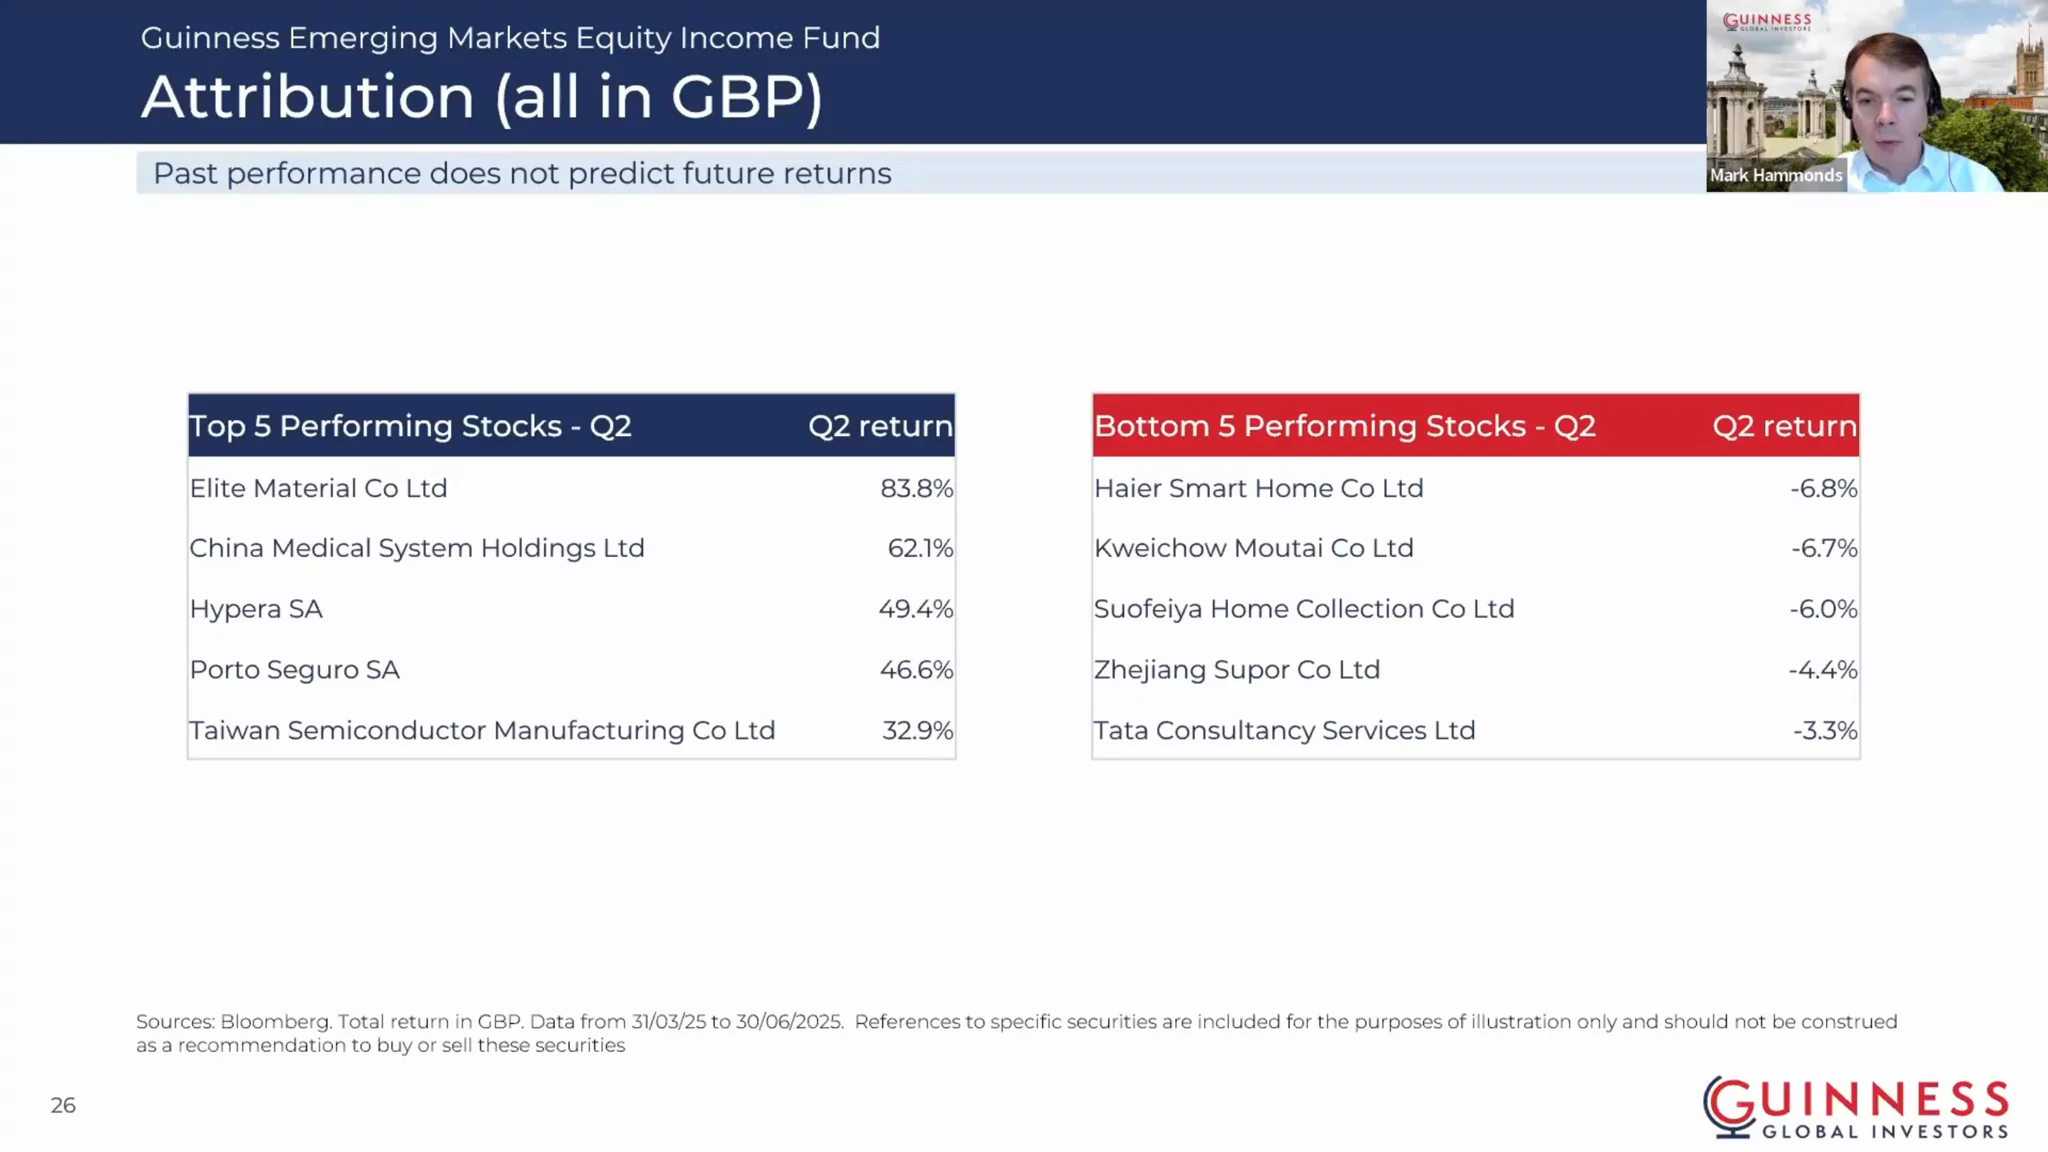
Task: Click the slide number 26
Action: tap(63, 1105)
